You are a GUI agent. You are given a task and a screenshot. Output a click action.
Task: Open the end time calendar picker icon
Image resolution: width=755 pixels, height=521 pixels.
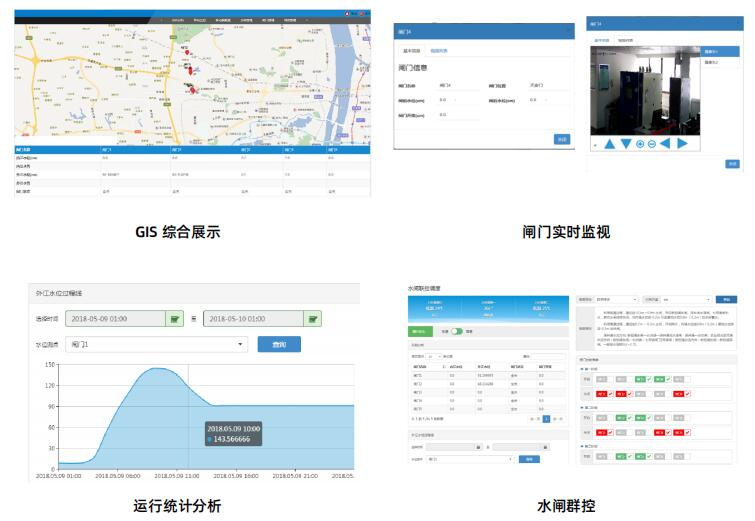pyautogui.click(x=314, y=319)
